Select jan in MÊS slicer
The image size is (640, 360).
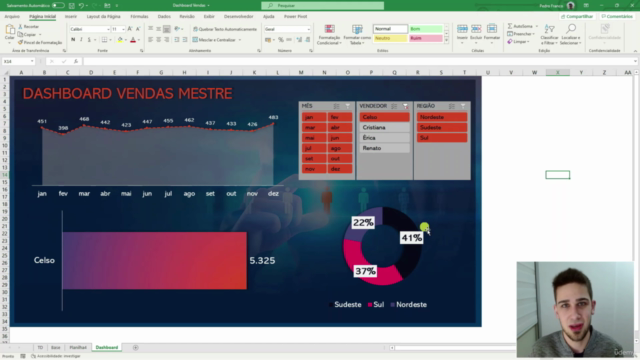pyautogui.click(x=314, y=117)
